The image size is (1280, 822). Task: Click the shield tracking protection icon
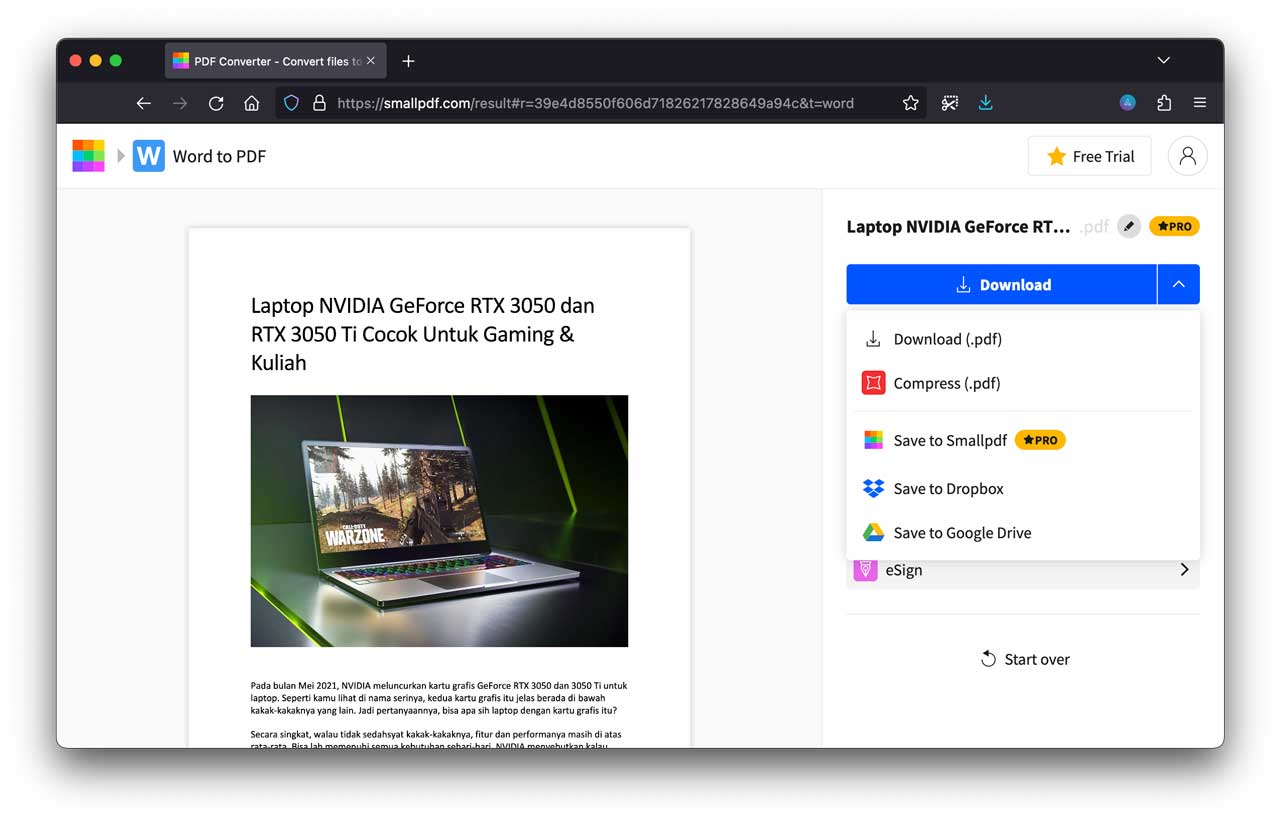(x=292, y=103)
